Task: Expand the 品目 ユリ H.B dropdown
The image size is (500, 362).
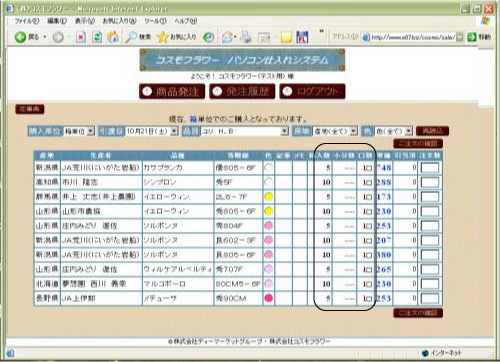Action: pos(245,131)
